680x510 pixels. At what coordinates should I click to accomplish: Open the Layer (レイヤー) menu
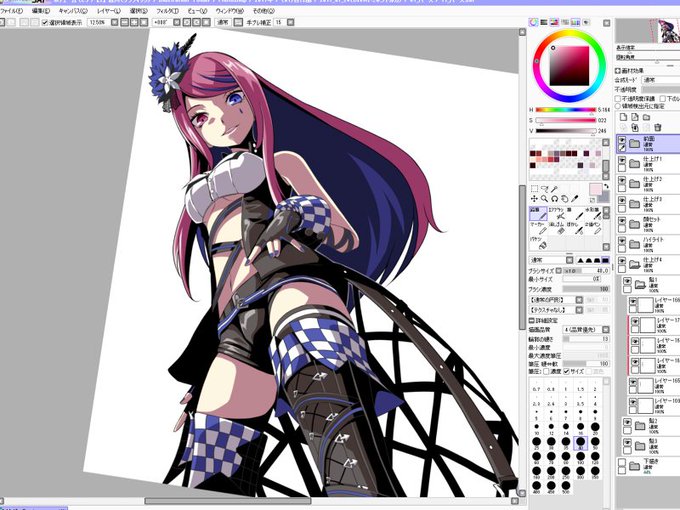pyautogui.click(x=108, y=11)
